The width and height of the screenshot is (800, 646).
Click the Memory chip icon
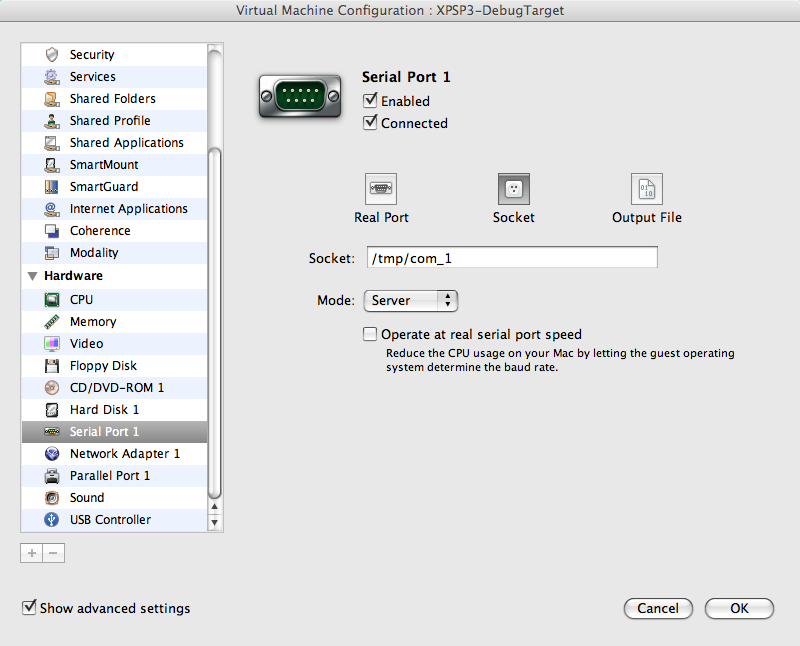click(x=52, y=322)
